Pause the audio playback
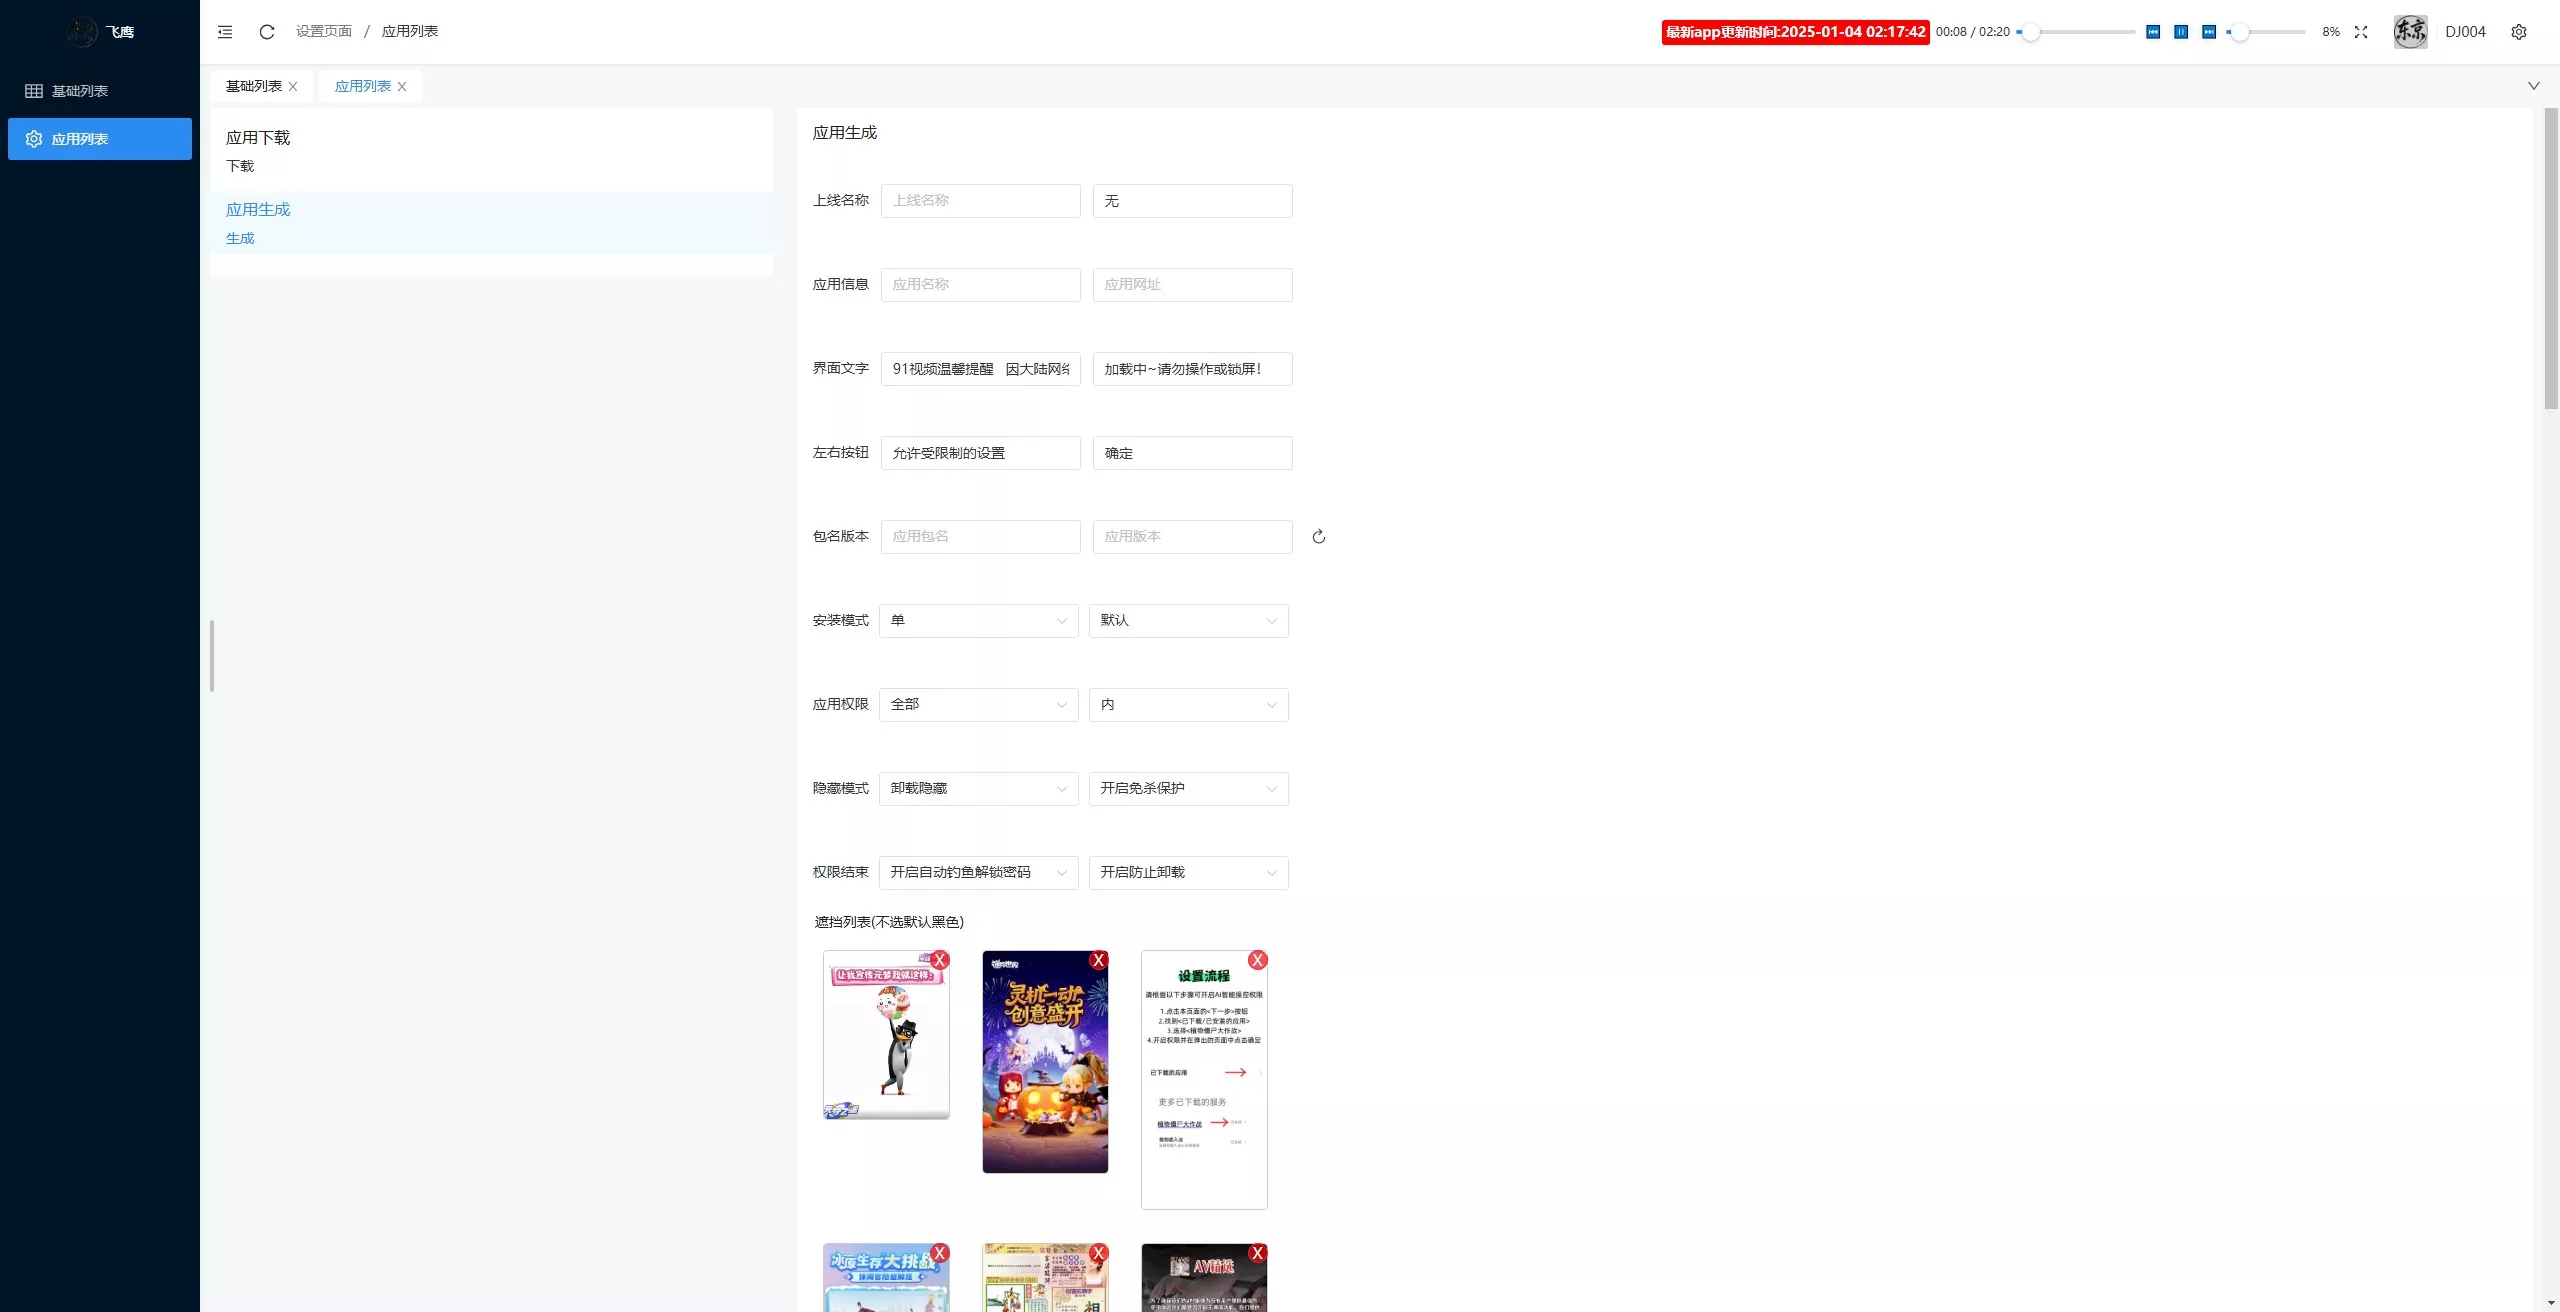Screen dimensions: 2560x1312 pos(2181,32)
